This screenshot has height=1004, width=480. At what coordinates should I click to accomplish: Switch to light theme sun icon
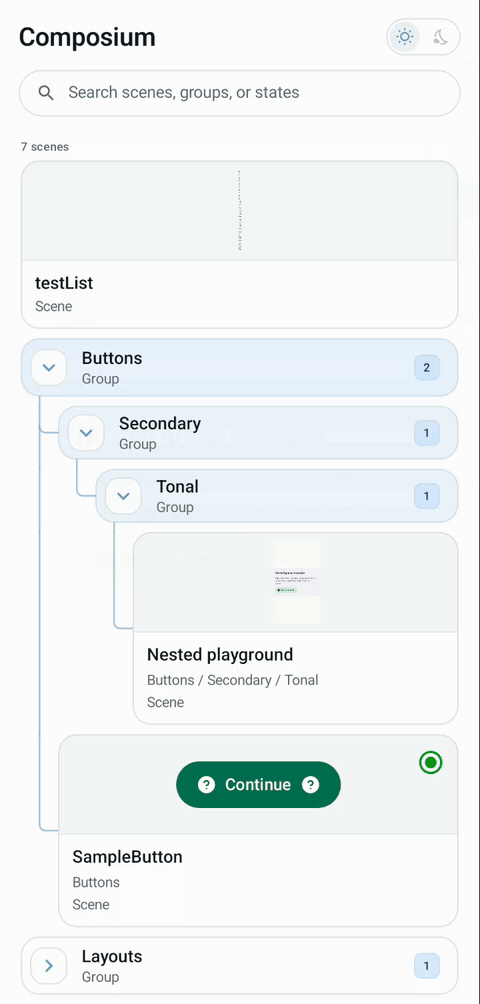point(405,37)
